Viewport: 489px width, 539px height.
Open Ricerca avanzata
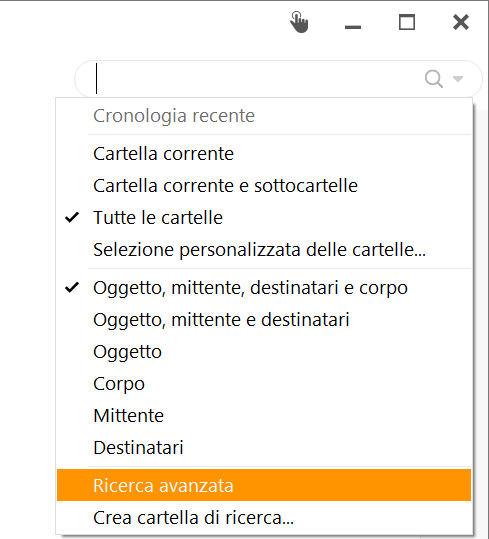point(264,485)
